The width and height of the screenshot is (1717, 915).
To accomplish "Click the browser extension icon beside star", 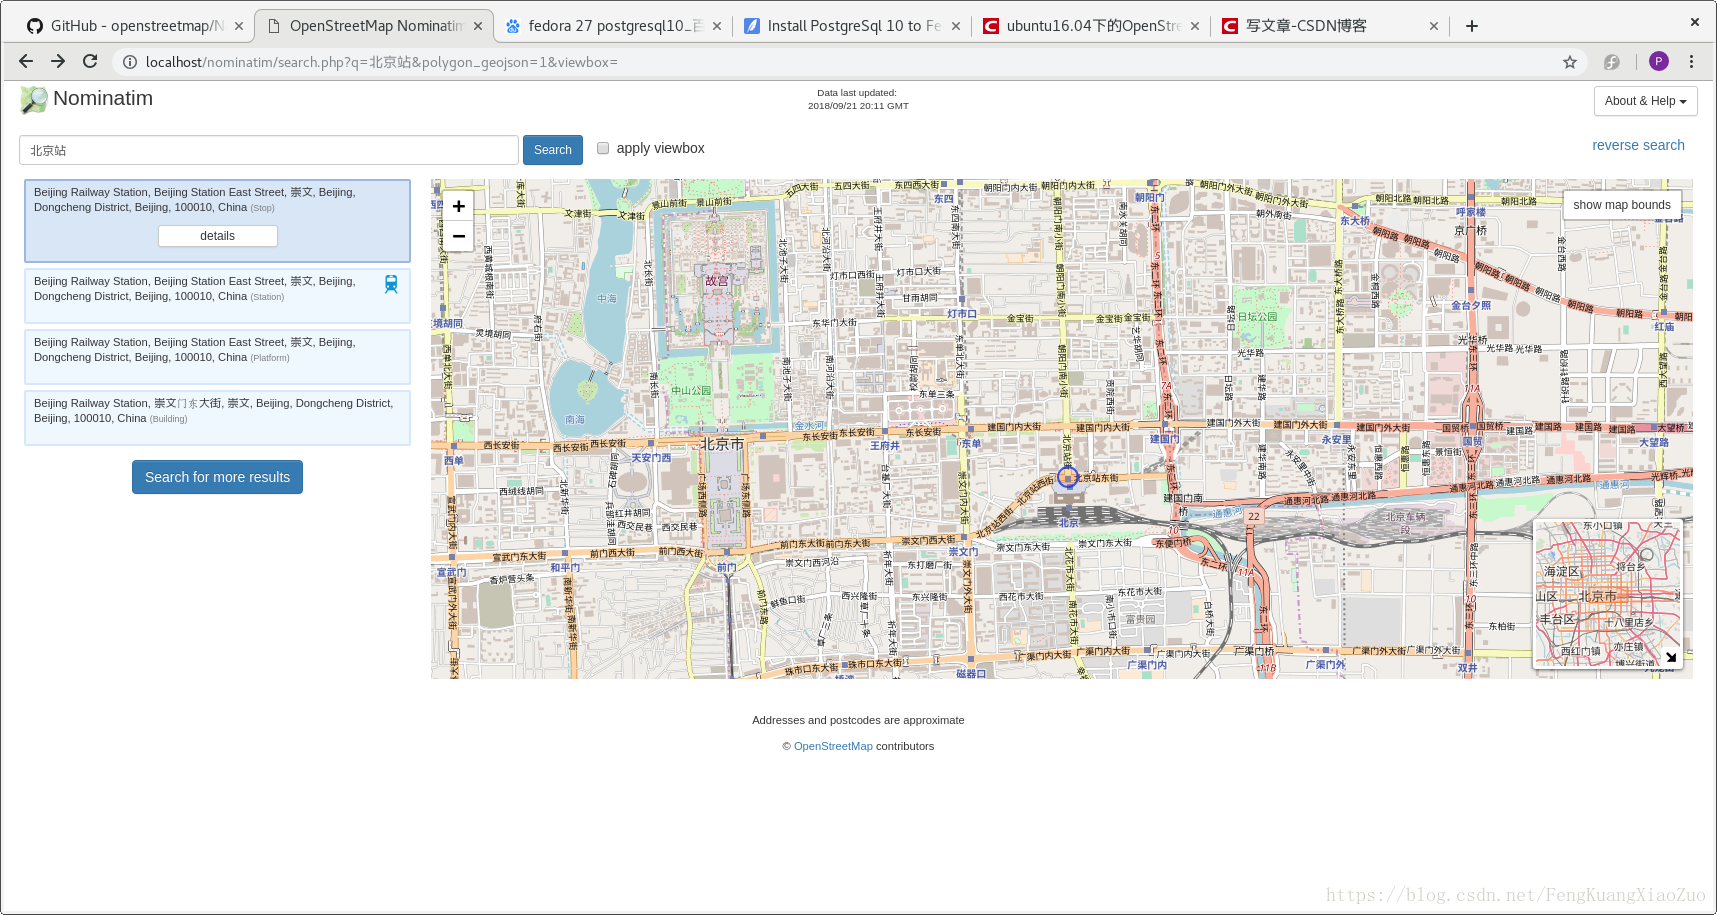I will 1612,62.
